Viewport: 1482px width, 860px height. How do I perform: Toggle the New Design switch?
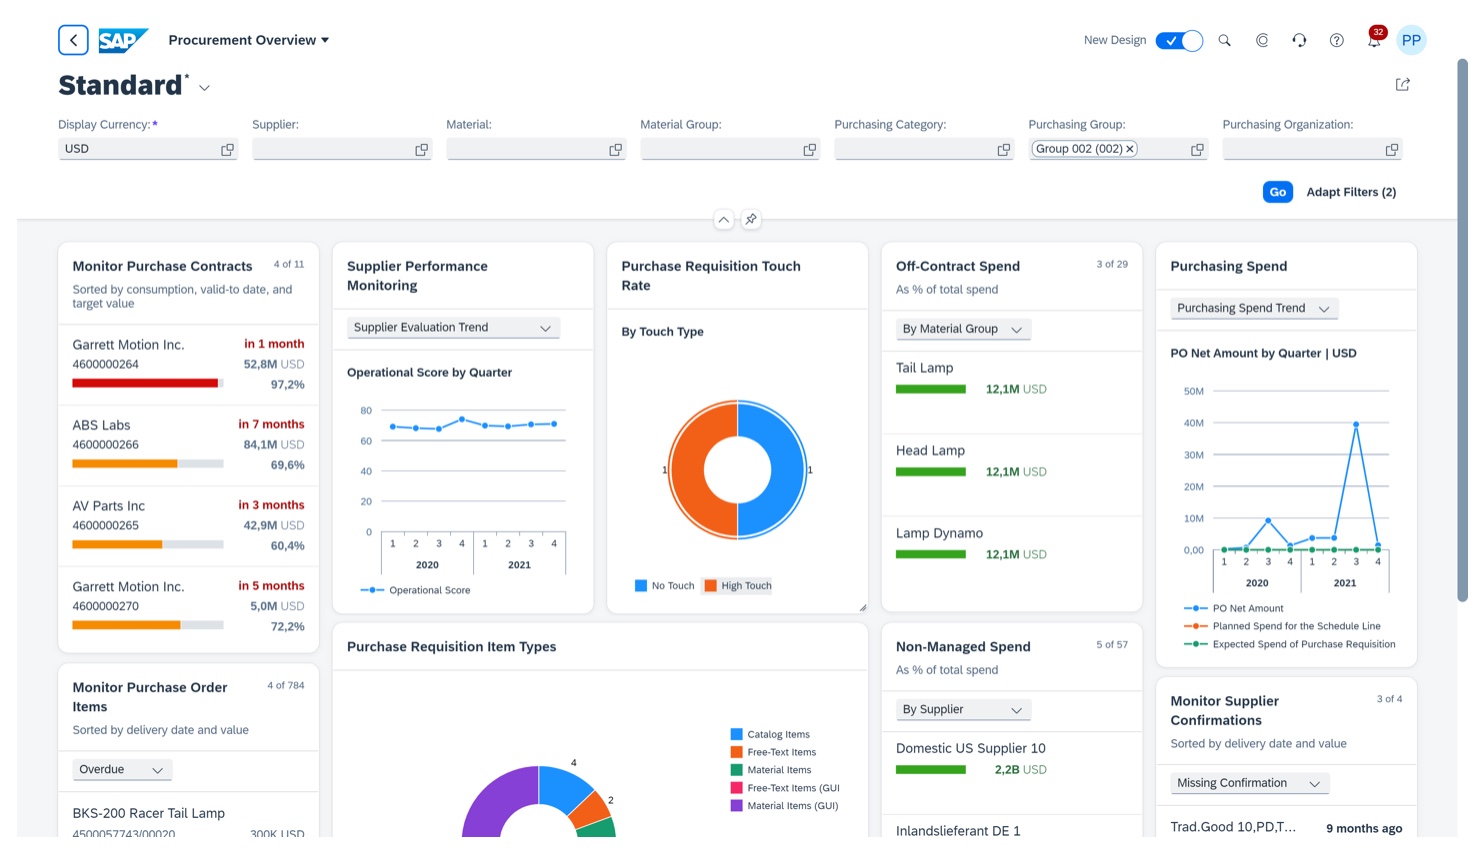pyautogui.click(x=1179, y=40)
